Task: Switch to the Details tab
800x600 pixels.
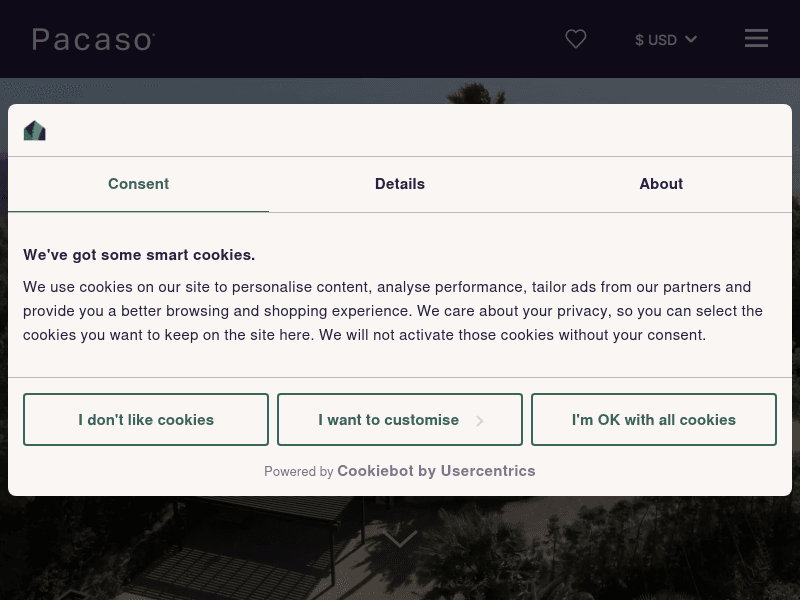Action: coord(400,184)
